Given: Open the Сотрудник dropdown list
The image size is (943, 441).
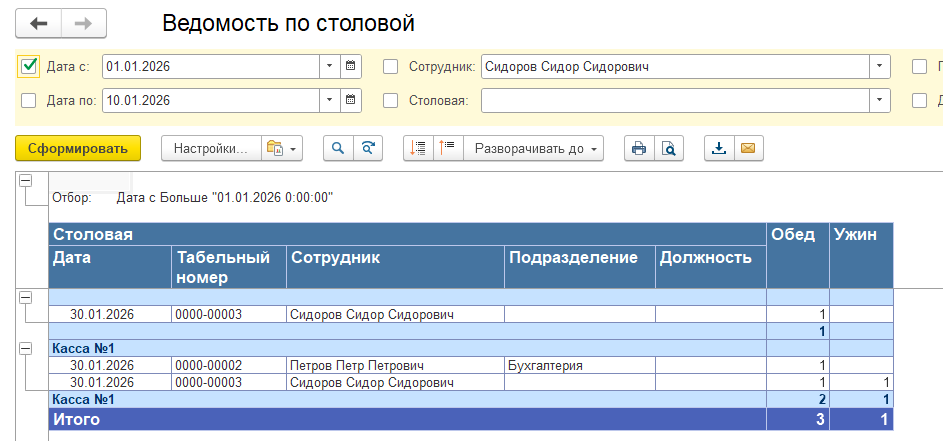Looking at the screenshot, I should [x=879, y=67].
